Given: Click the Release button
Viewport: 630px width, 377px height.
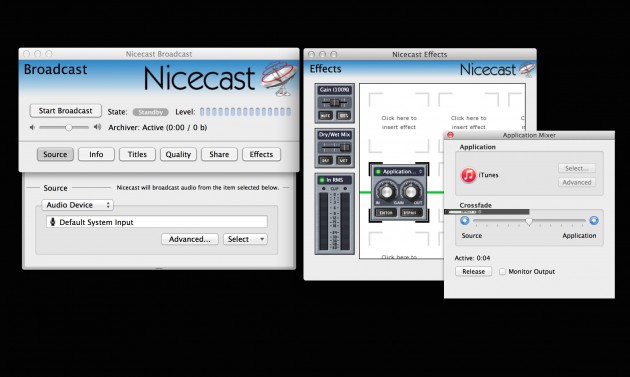Looking at the screenshot, I should (x=474, y=272).
